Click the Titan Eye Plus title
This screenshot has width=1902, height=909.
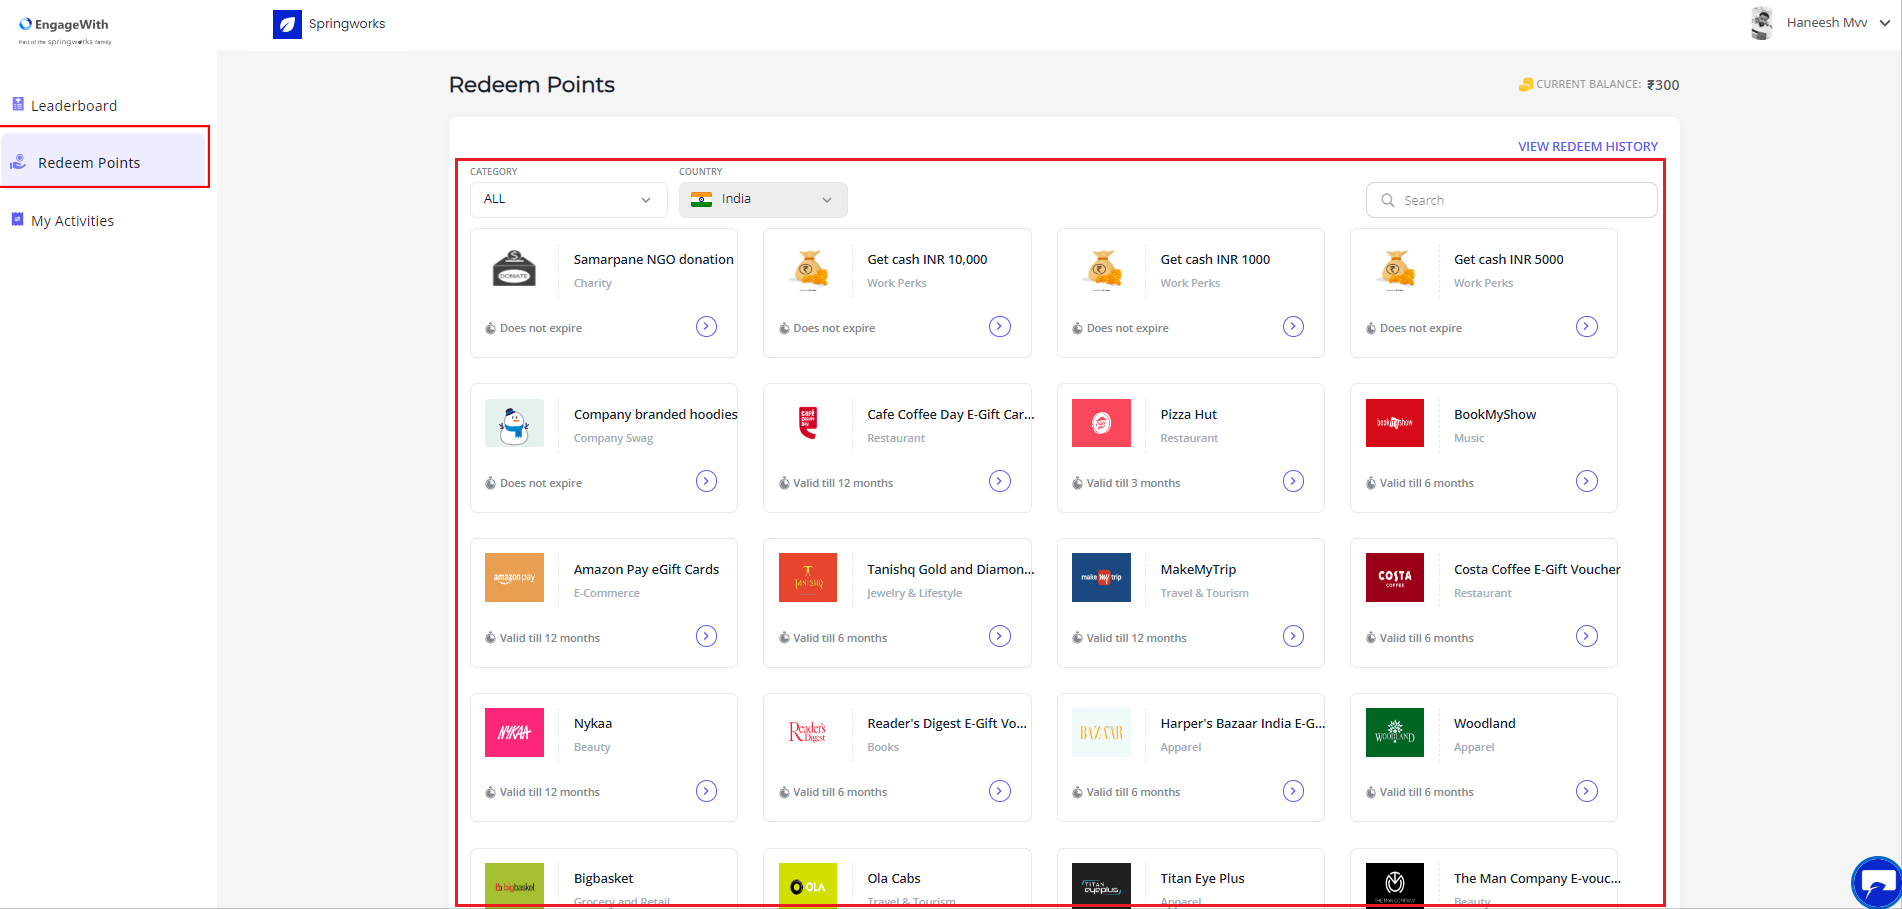point(1202,878)
